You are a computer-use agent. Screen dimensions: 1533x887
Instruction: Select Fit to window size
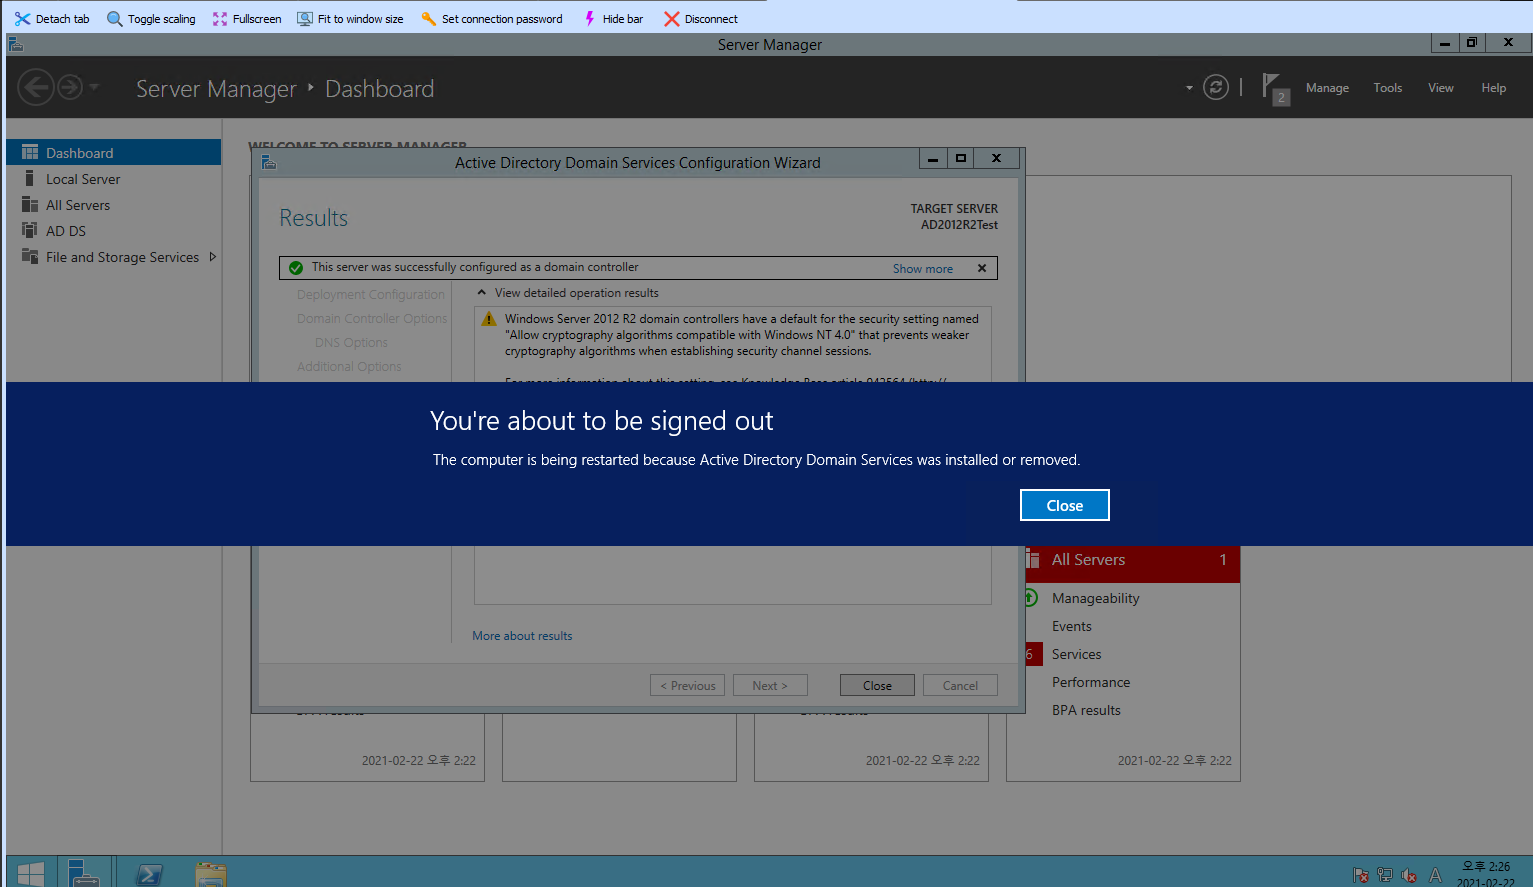(x=350, y=19)
